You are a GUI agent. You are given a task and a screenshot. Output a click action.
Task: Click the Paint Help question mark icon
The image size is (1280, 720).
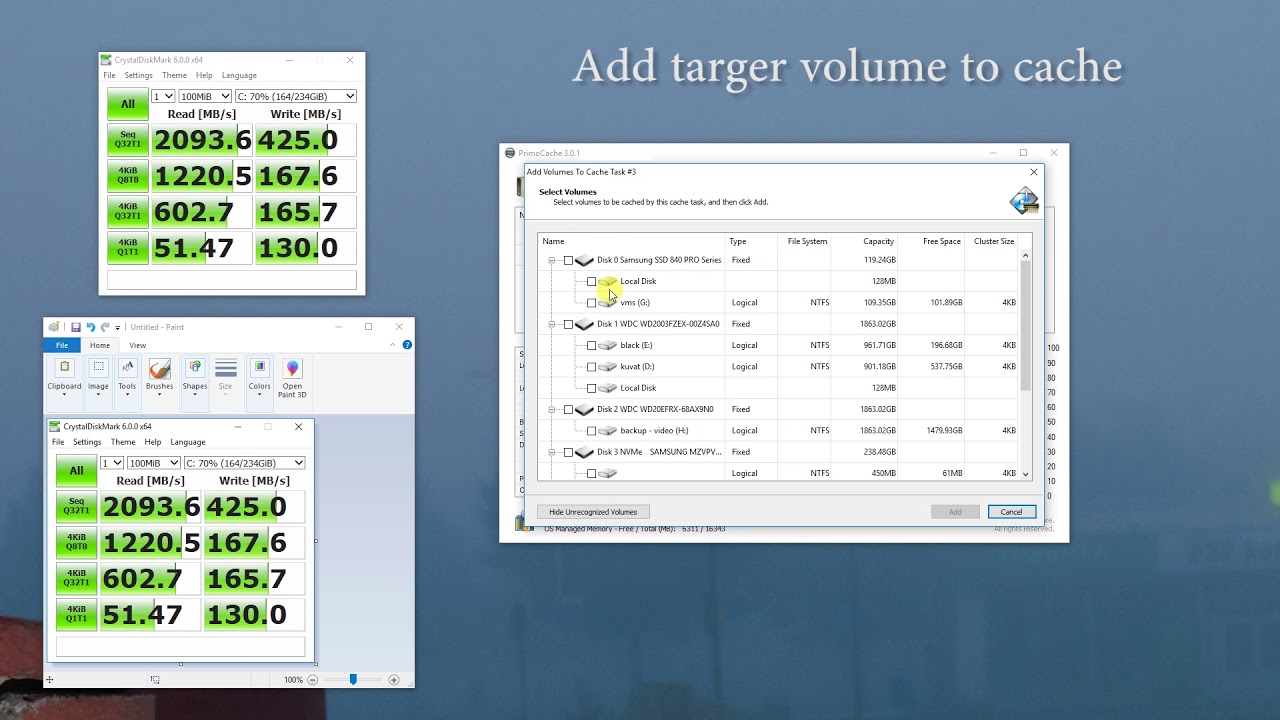pyautogui.click(x=407, y=345)
